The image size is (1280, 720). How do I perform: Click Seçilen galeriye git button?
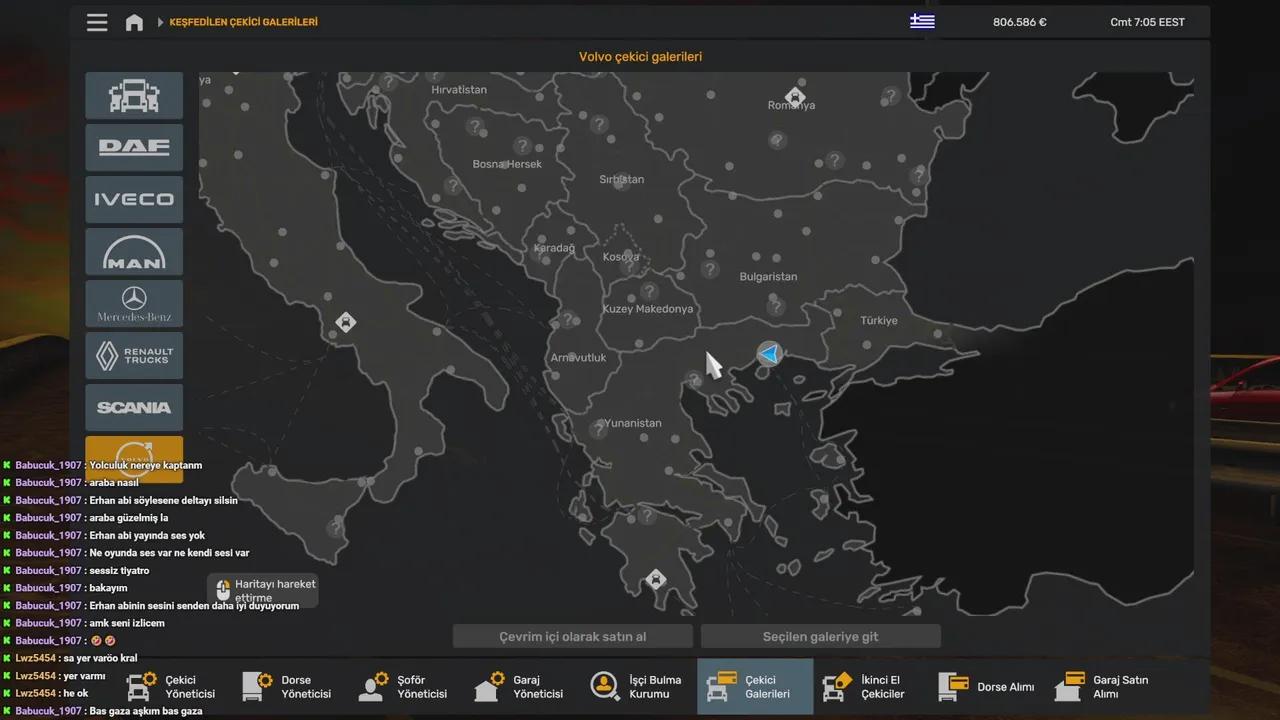821,636
